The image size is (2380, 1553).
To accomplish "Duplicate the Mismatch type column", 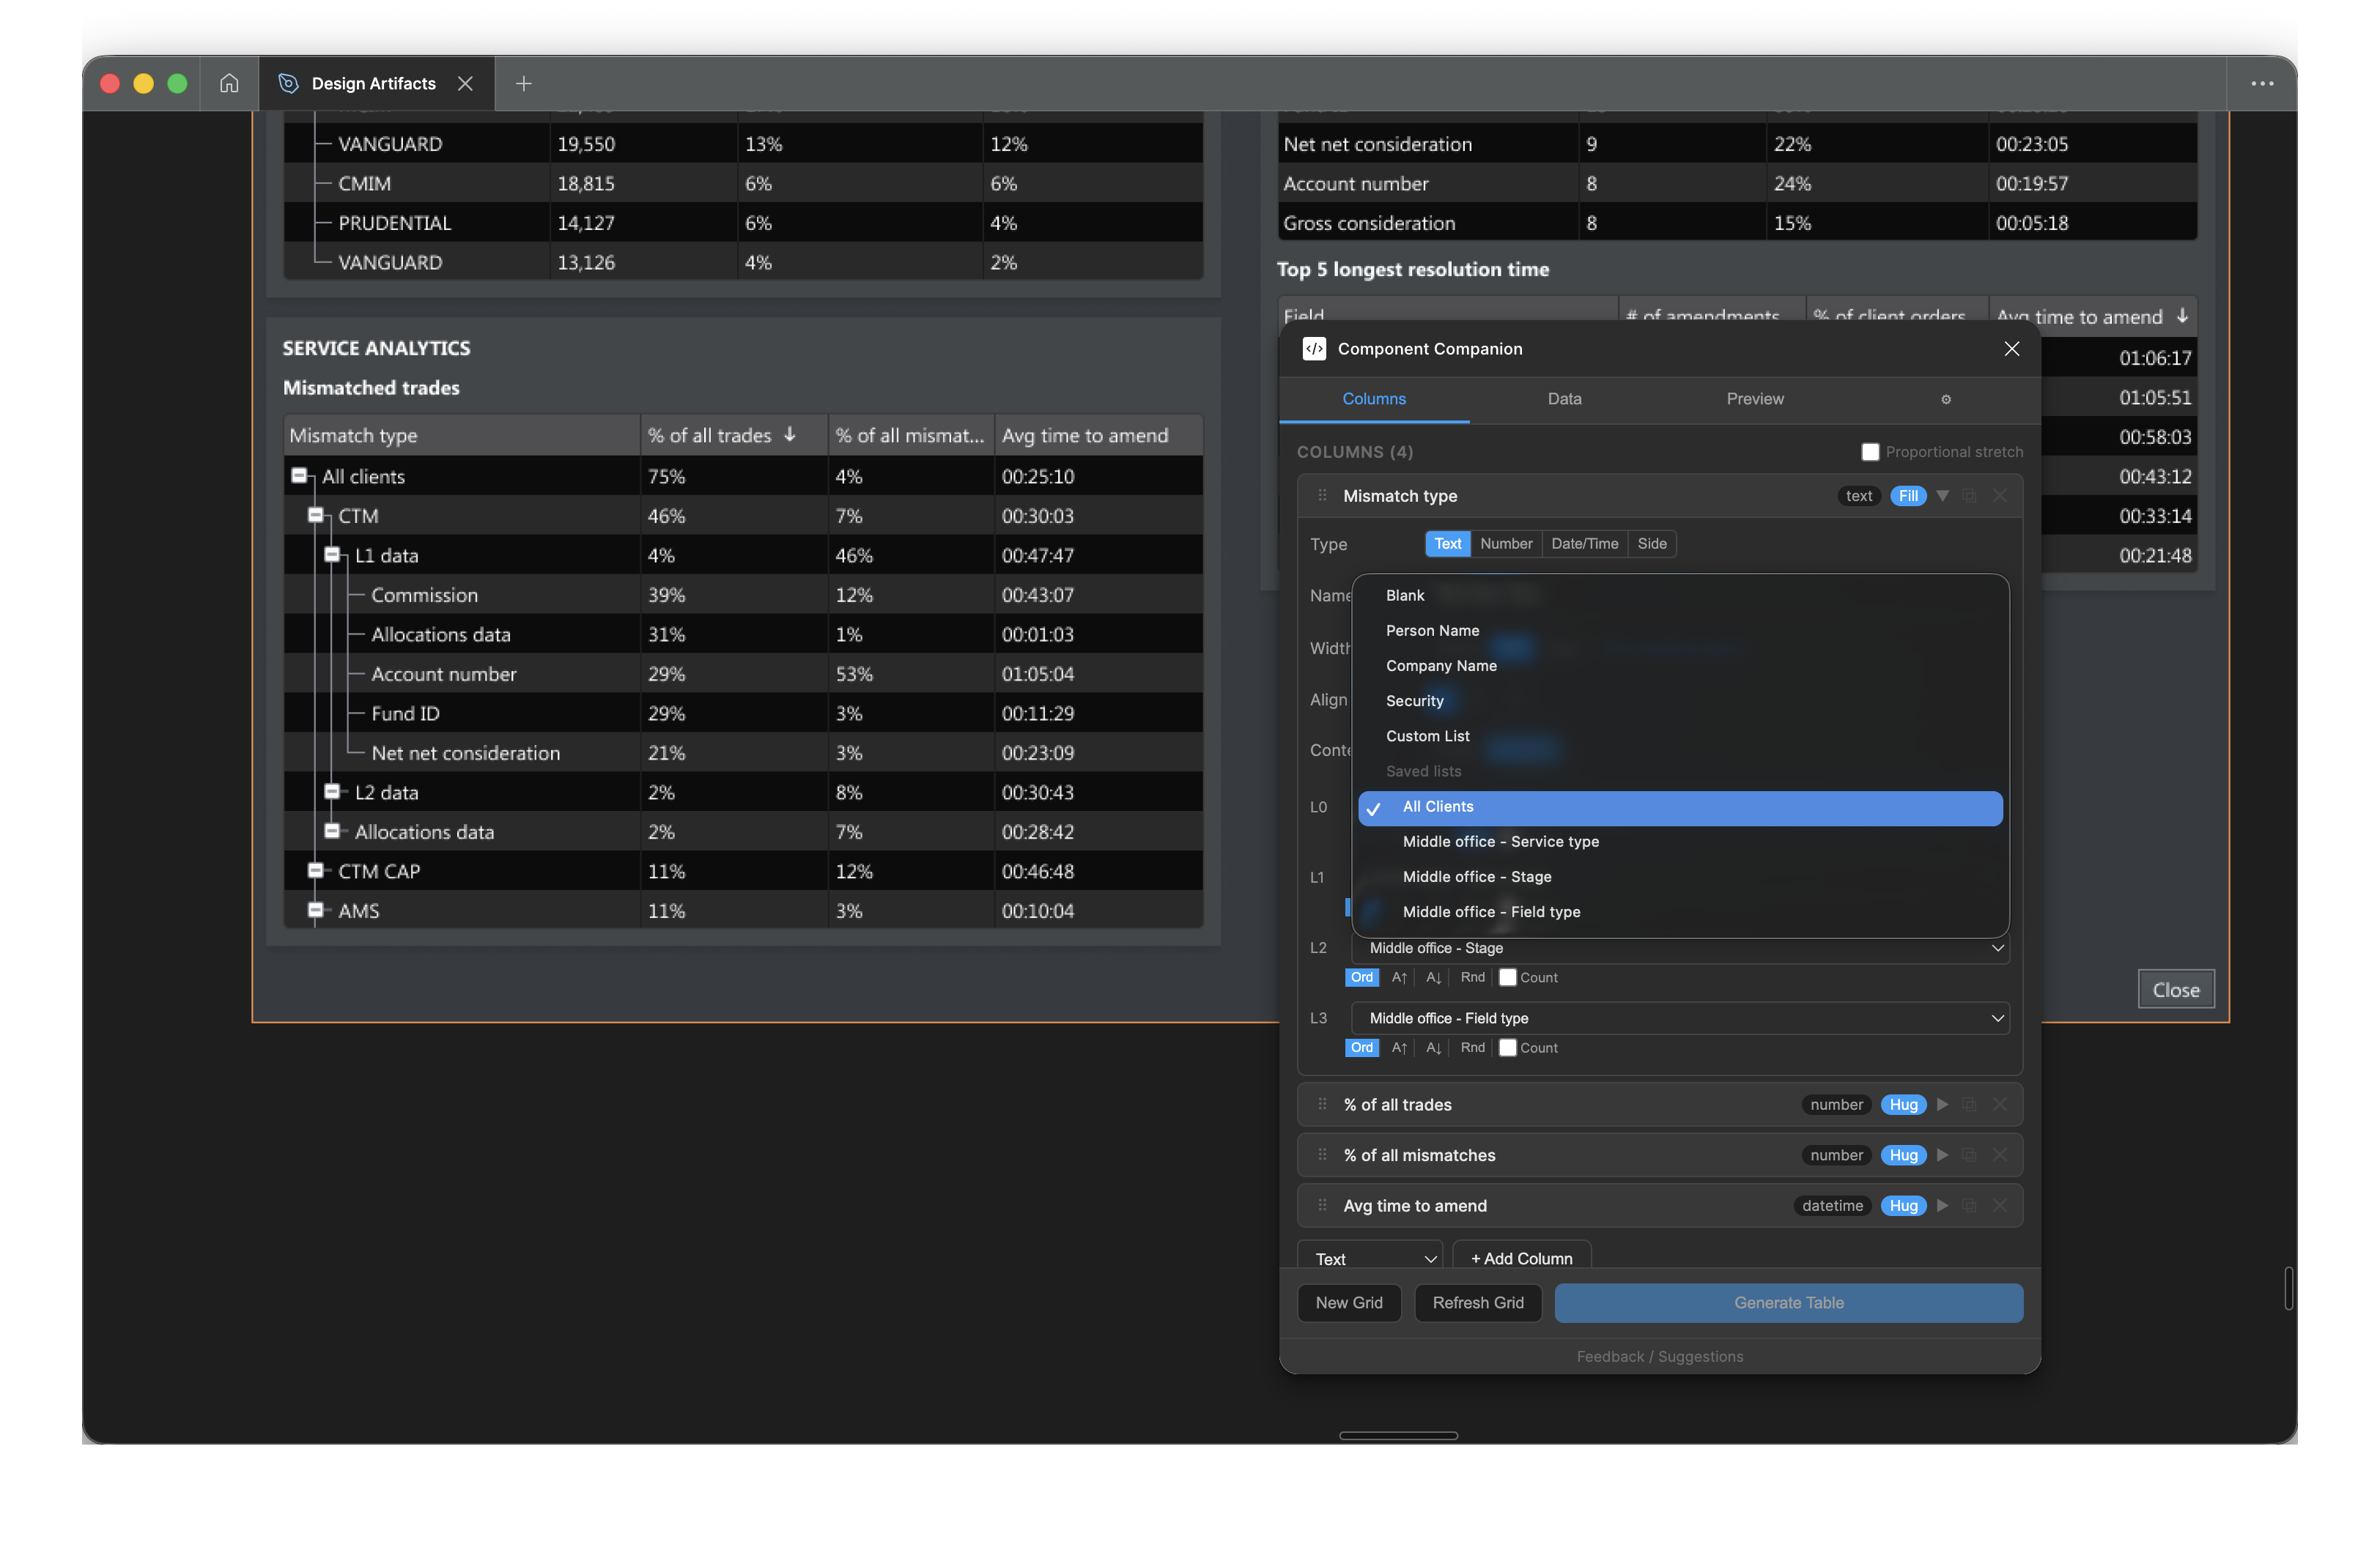I will (1970, 496).
